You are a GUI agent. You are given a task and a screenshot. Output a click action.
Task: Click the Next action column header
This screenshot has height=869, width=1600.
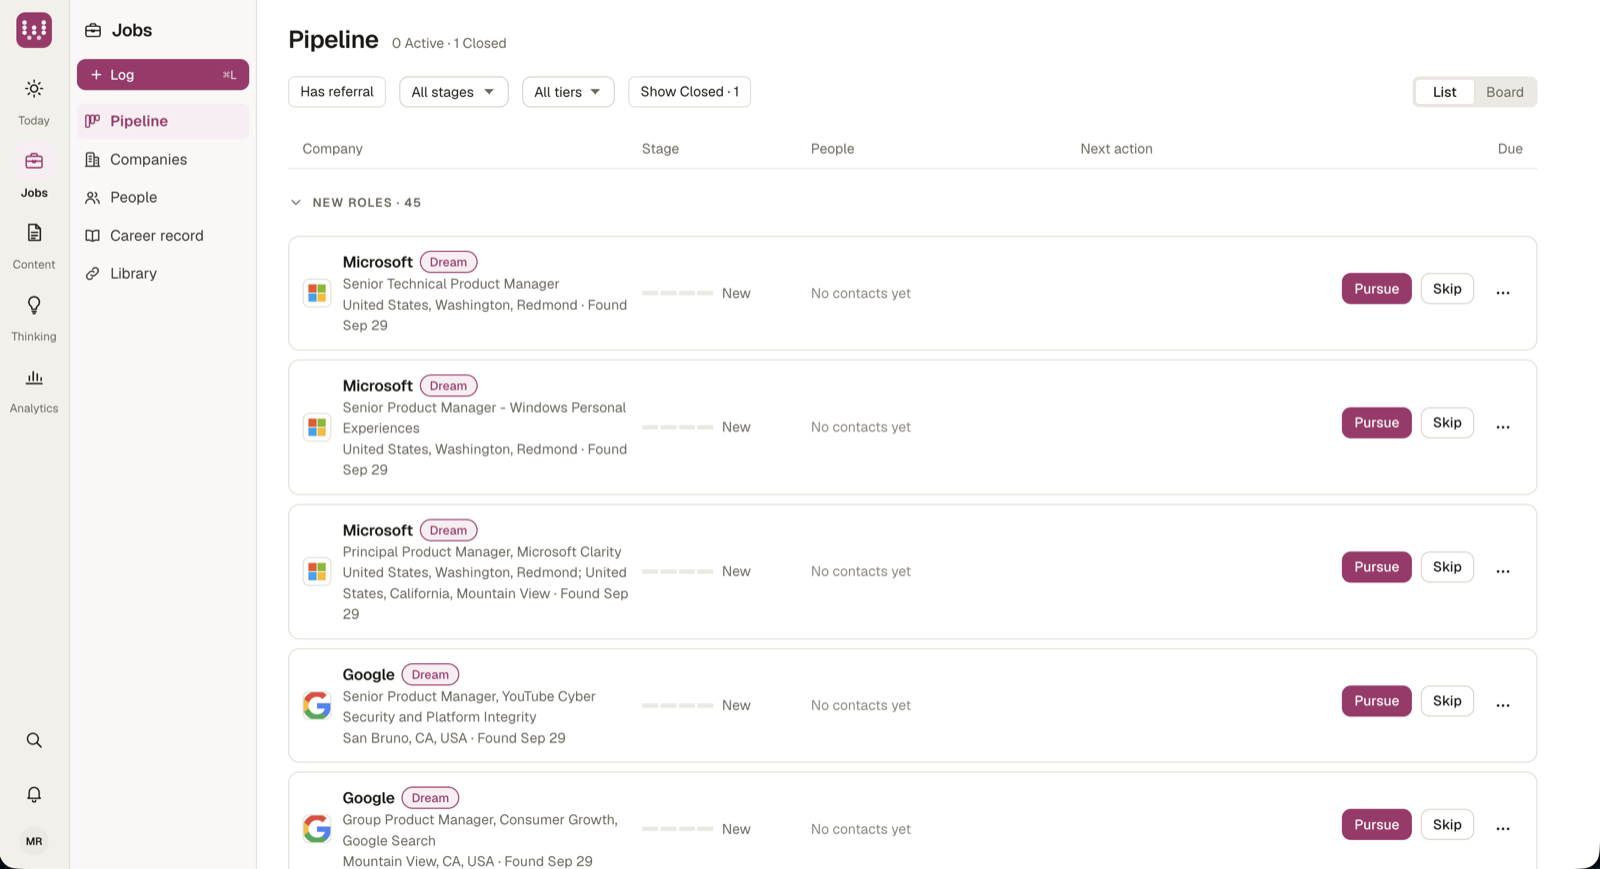(x=1116, y=149)
